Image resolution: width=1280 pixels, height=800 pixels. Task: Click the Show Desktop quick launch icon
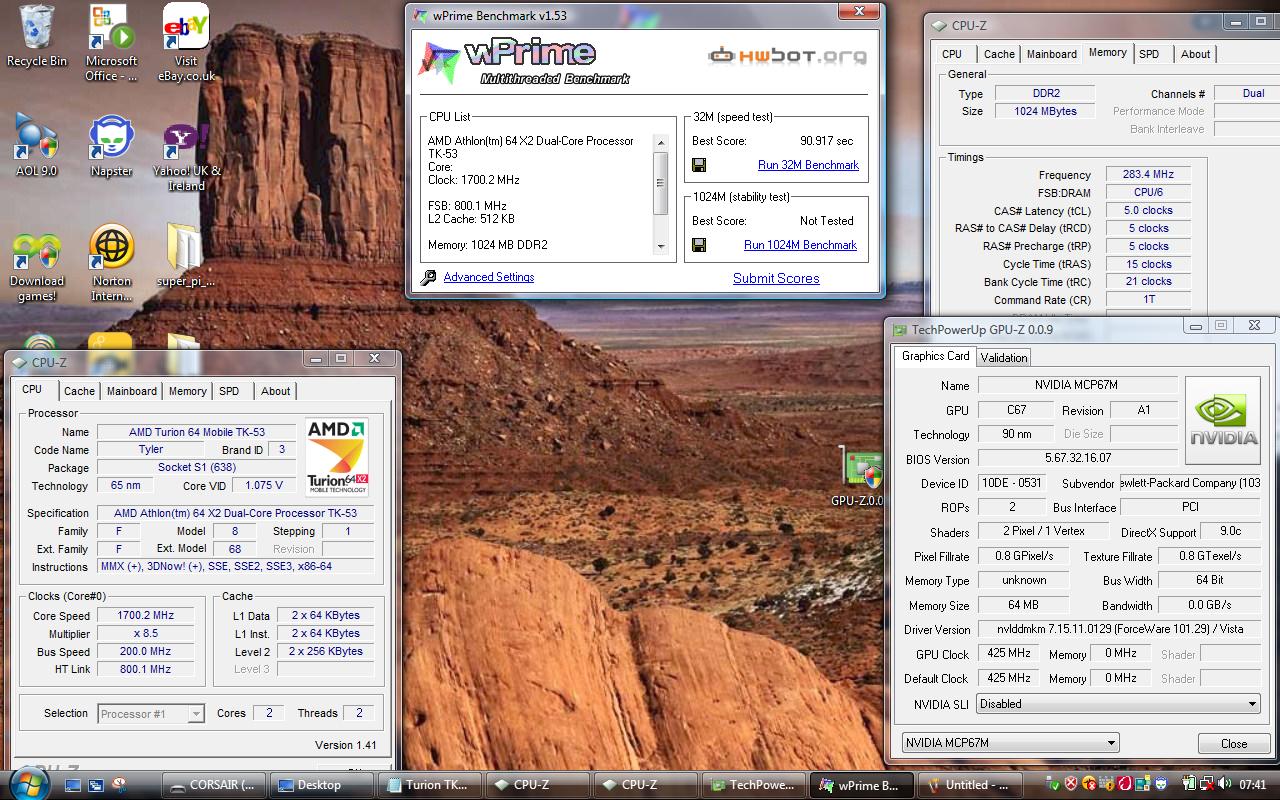(x=73, y=785)
